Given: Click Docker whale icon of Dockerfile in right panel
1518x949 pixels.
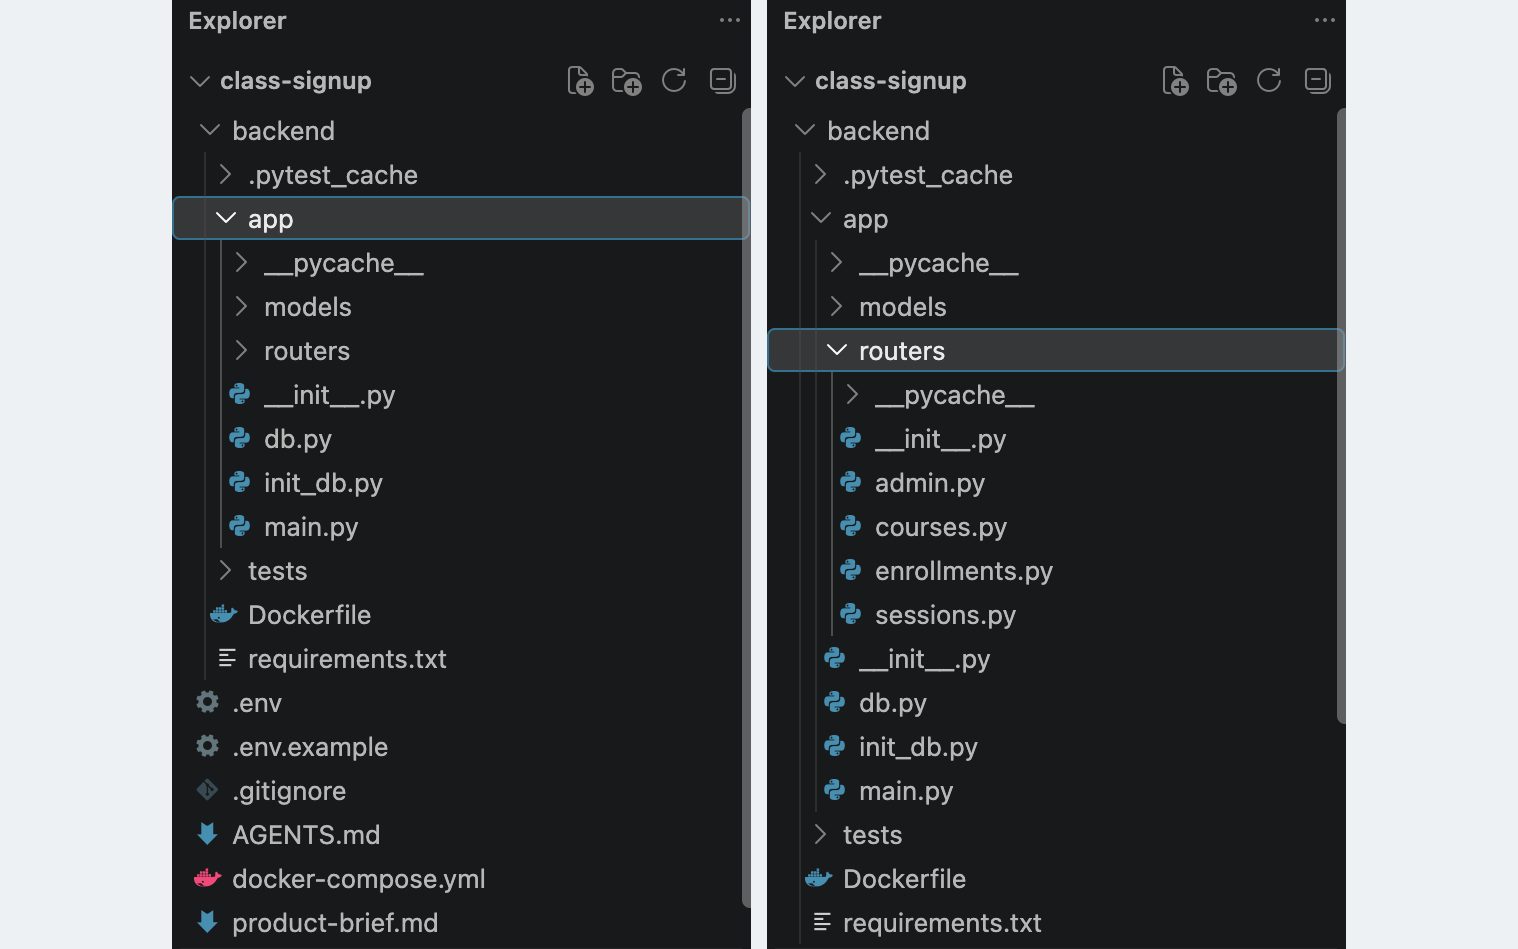Looking at the screenshot, I should pyautogui.click(x=818, y=879).
